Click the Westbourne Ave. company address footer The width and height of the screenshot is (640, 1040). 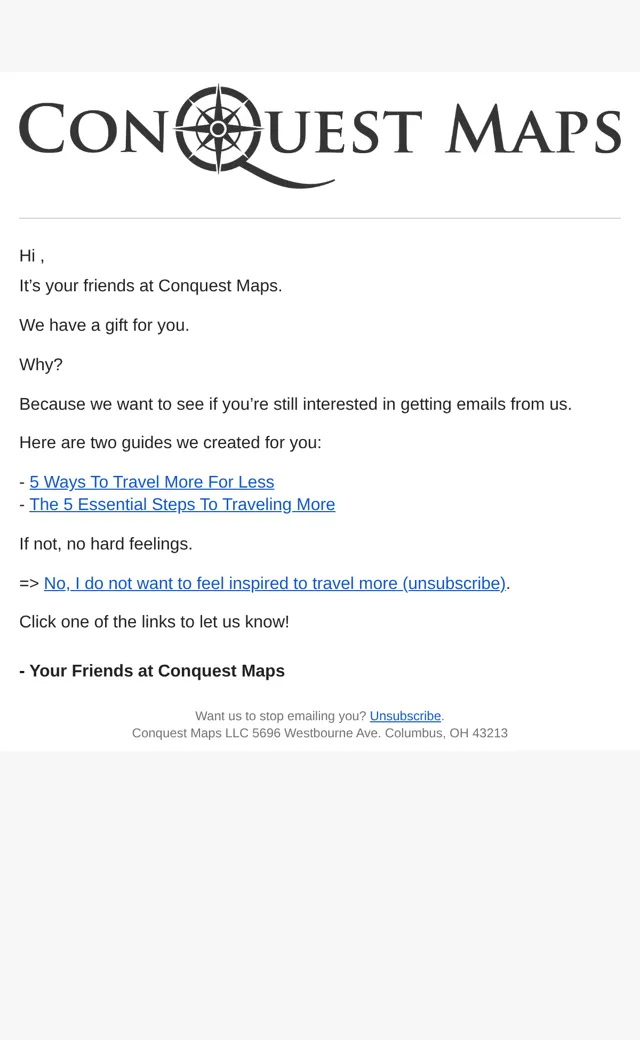pos(320,734)
